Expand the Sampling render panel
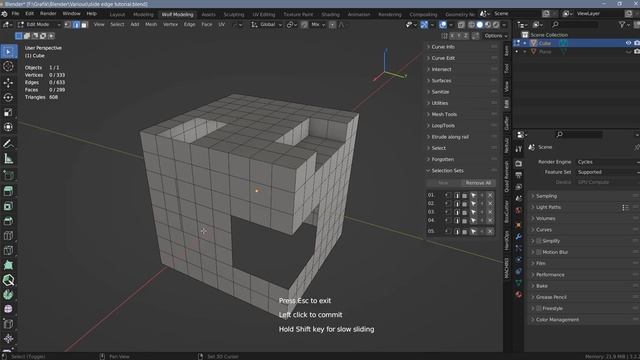Image resolution: width=640 pixels, height=360 pixels. [x=584, y=196]
